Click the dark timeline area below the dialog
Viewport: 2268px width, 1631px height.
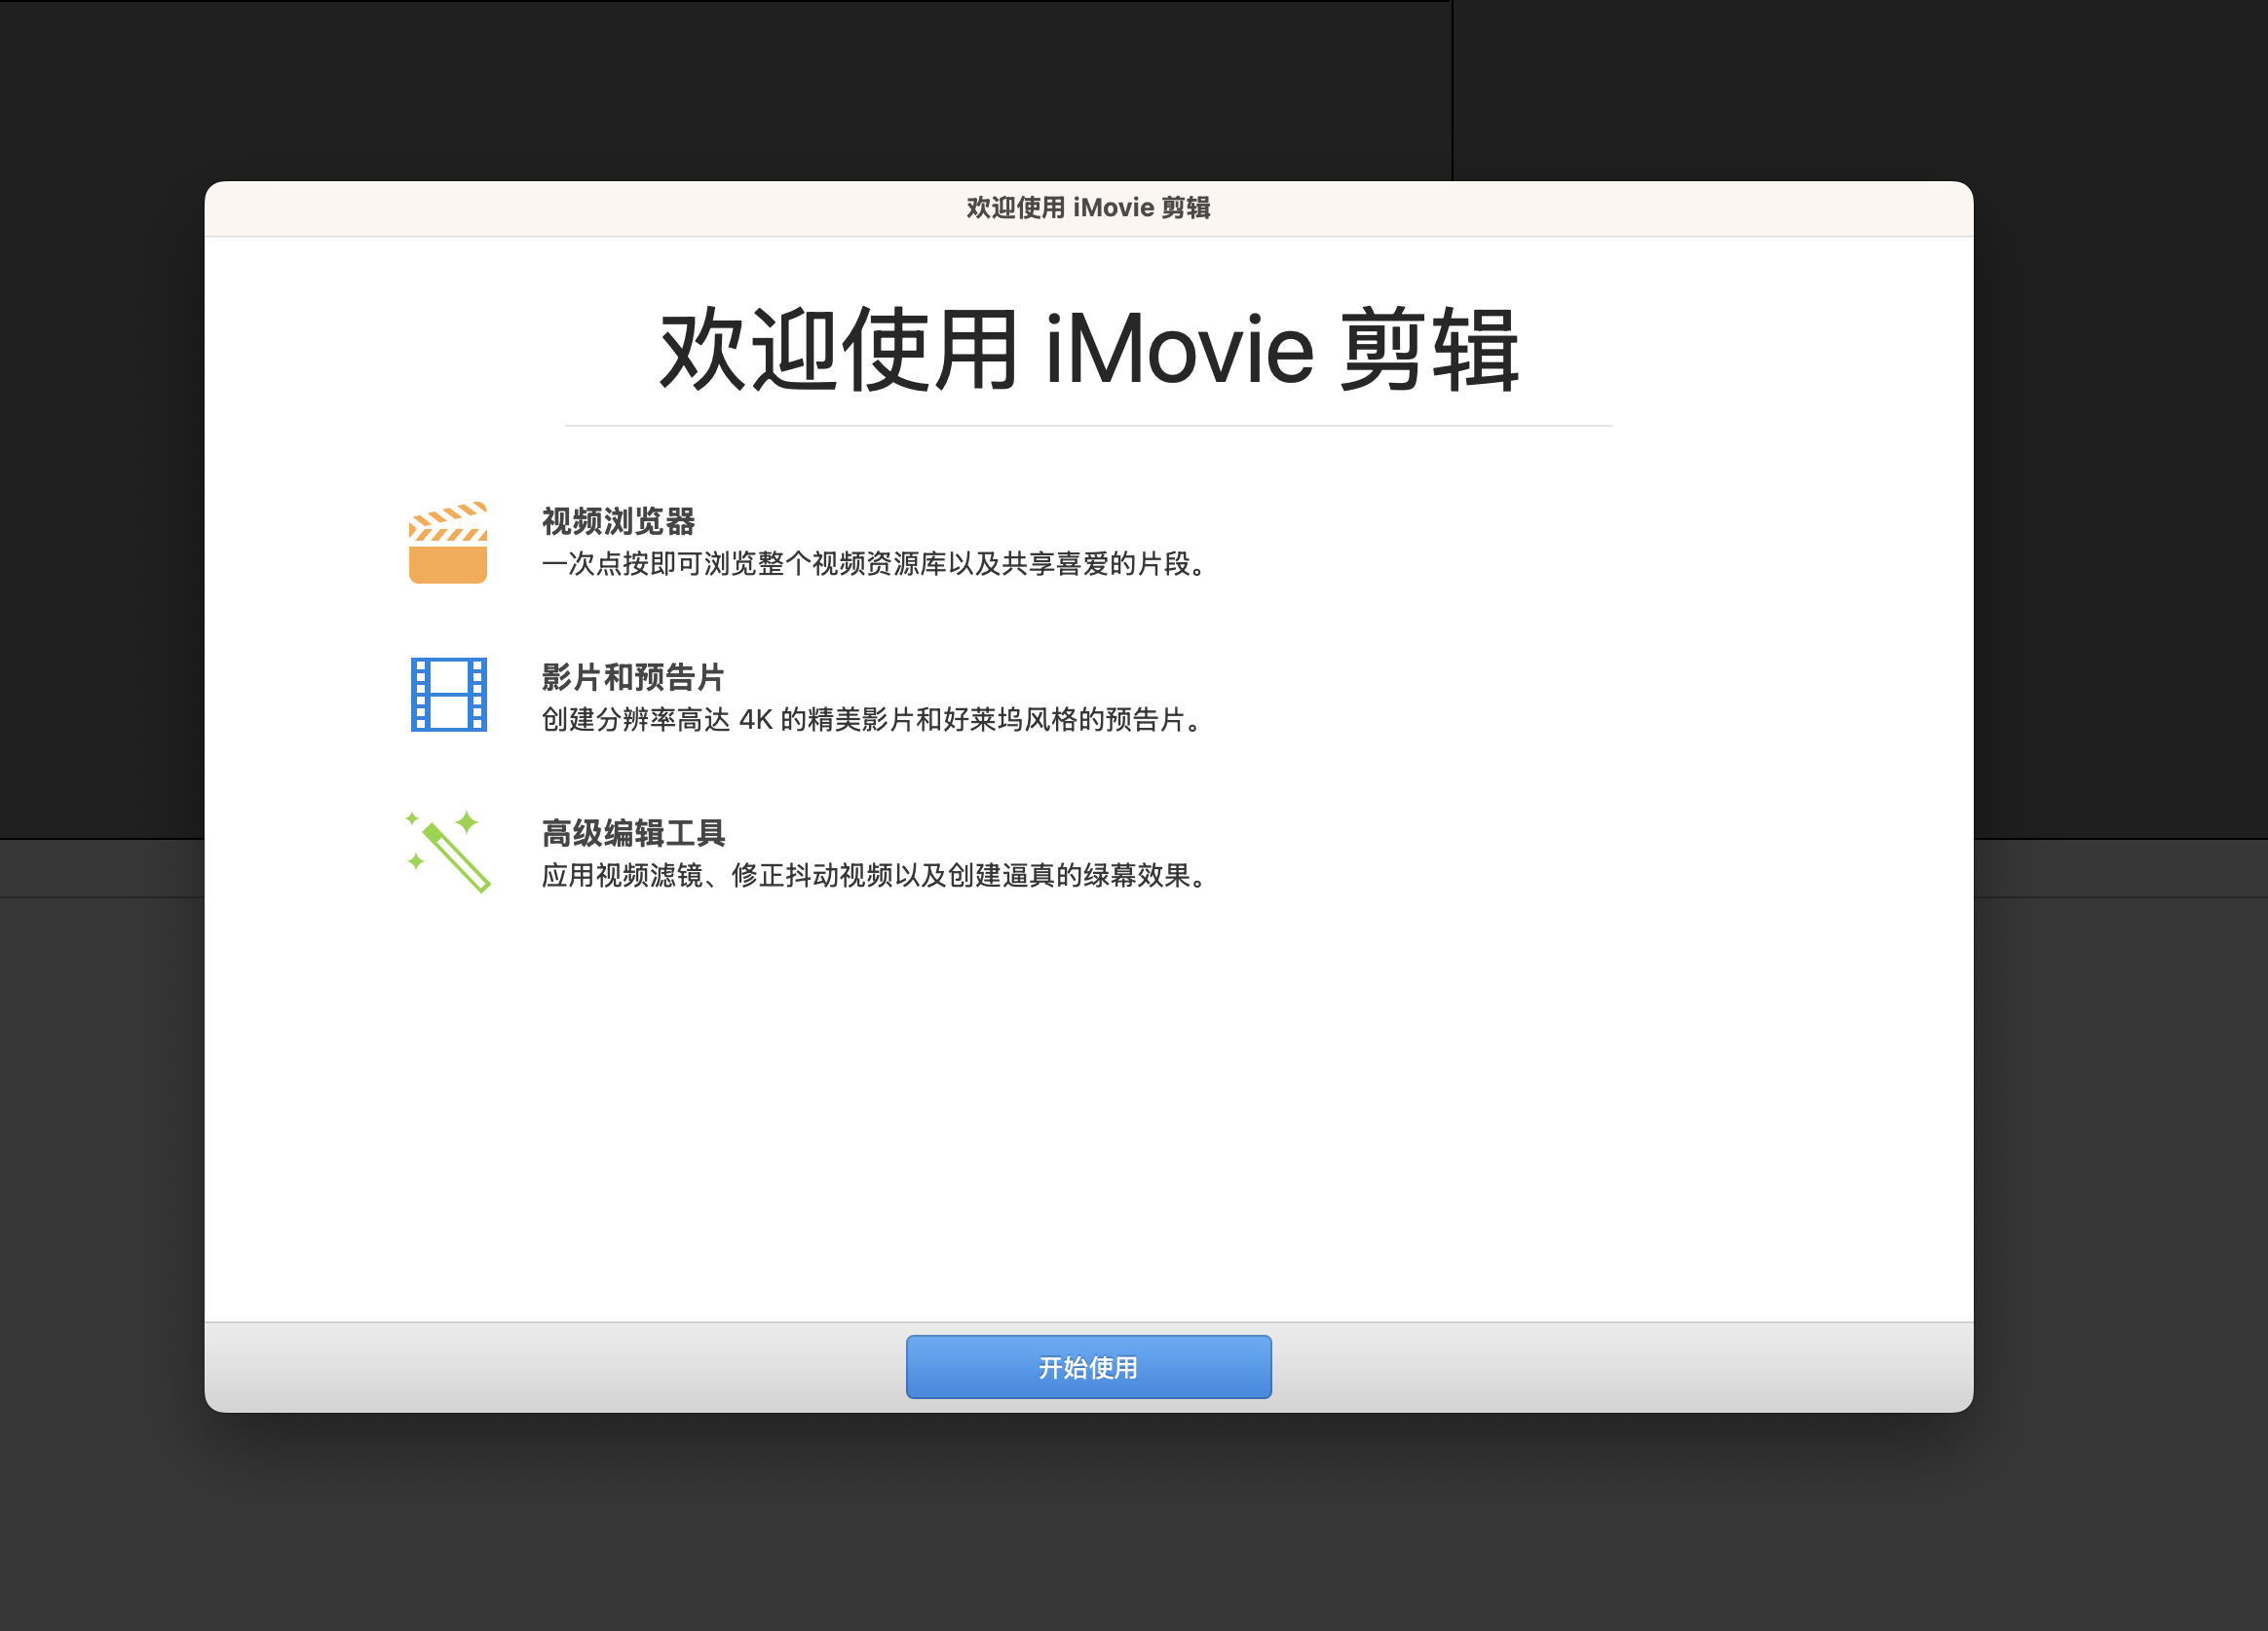tap(1088, 1530)
